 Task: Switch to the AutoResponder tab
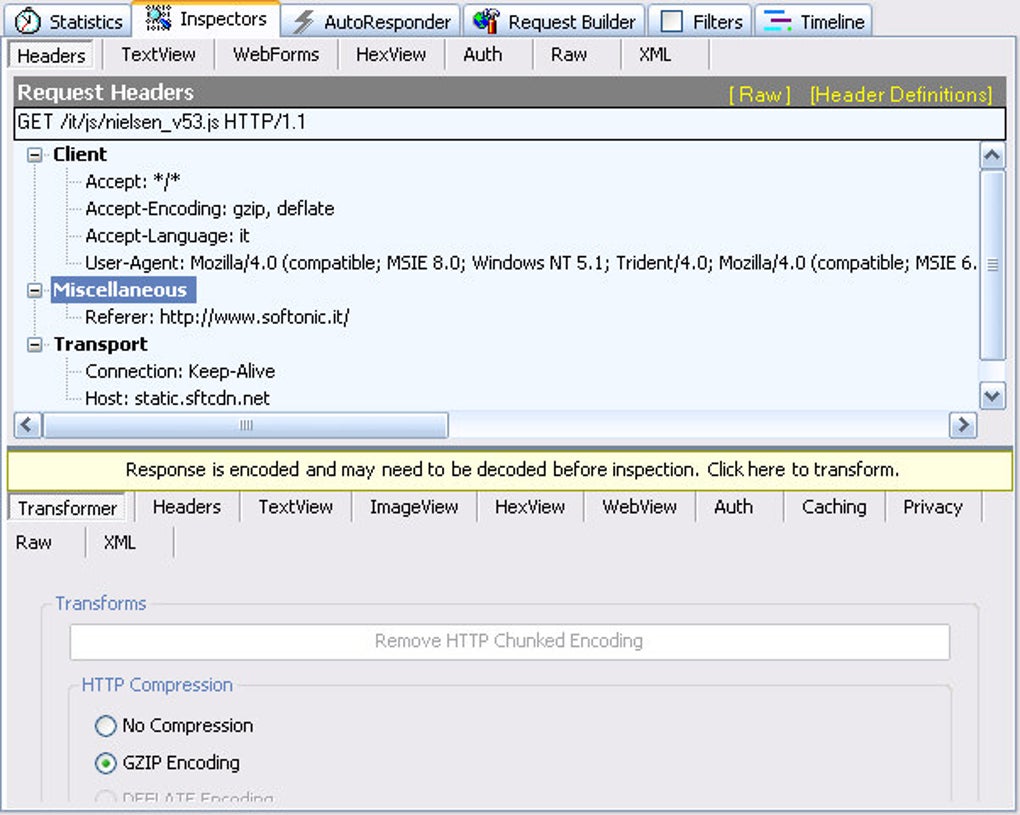[x=371, y=21]
